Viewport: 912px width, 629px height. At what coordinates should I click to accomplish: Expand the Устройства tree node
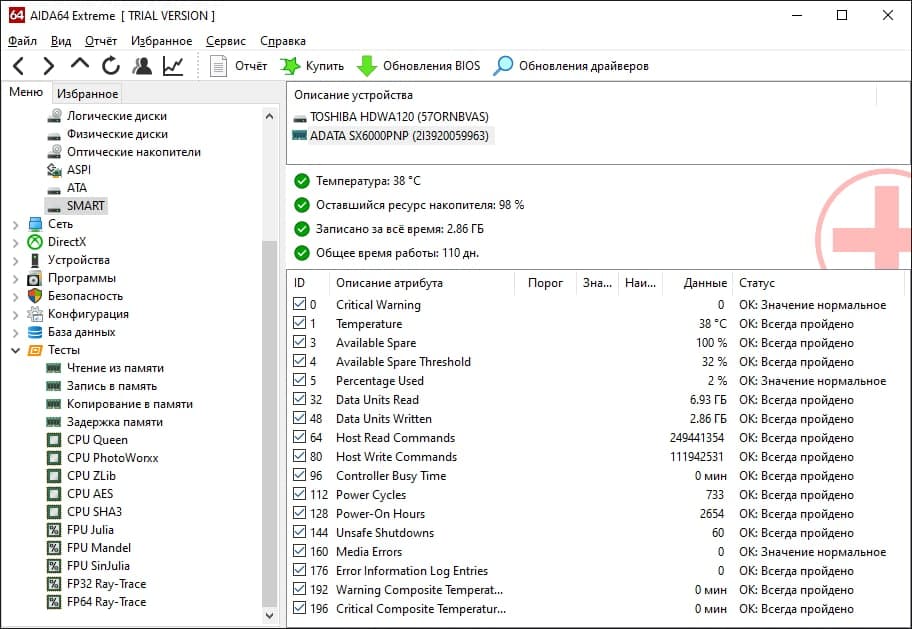click(16, 261)
